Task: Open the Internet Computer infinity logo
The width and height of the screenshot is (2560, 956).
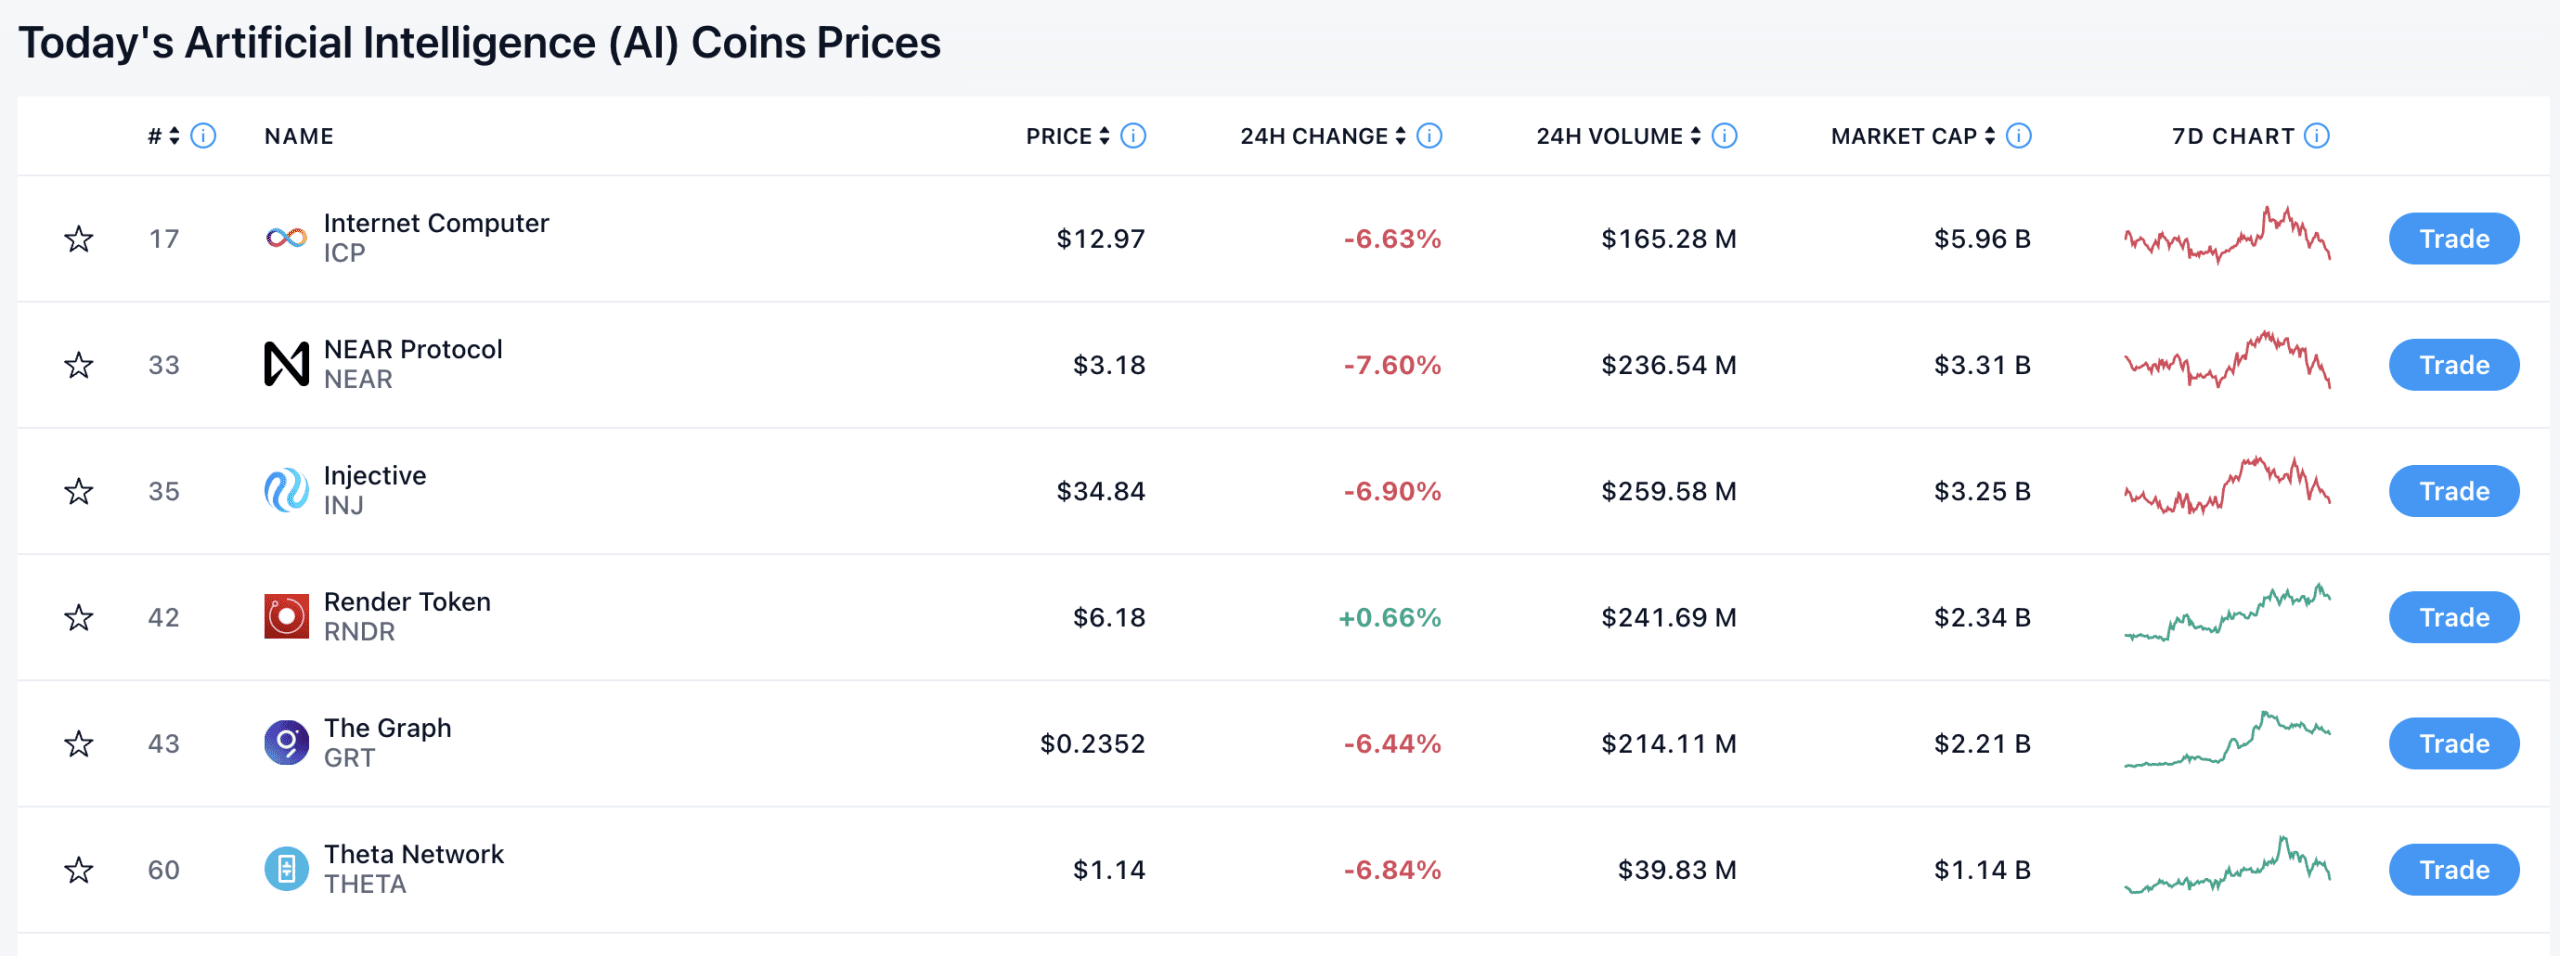Action: [286, 238]
